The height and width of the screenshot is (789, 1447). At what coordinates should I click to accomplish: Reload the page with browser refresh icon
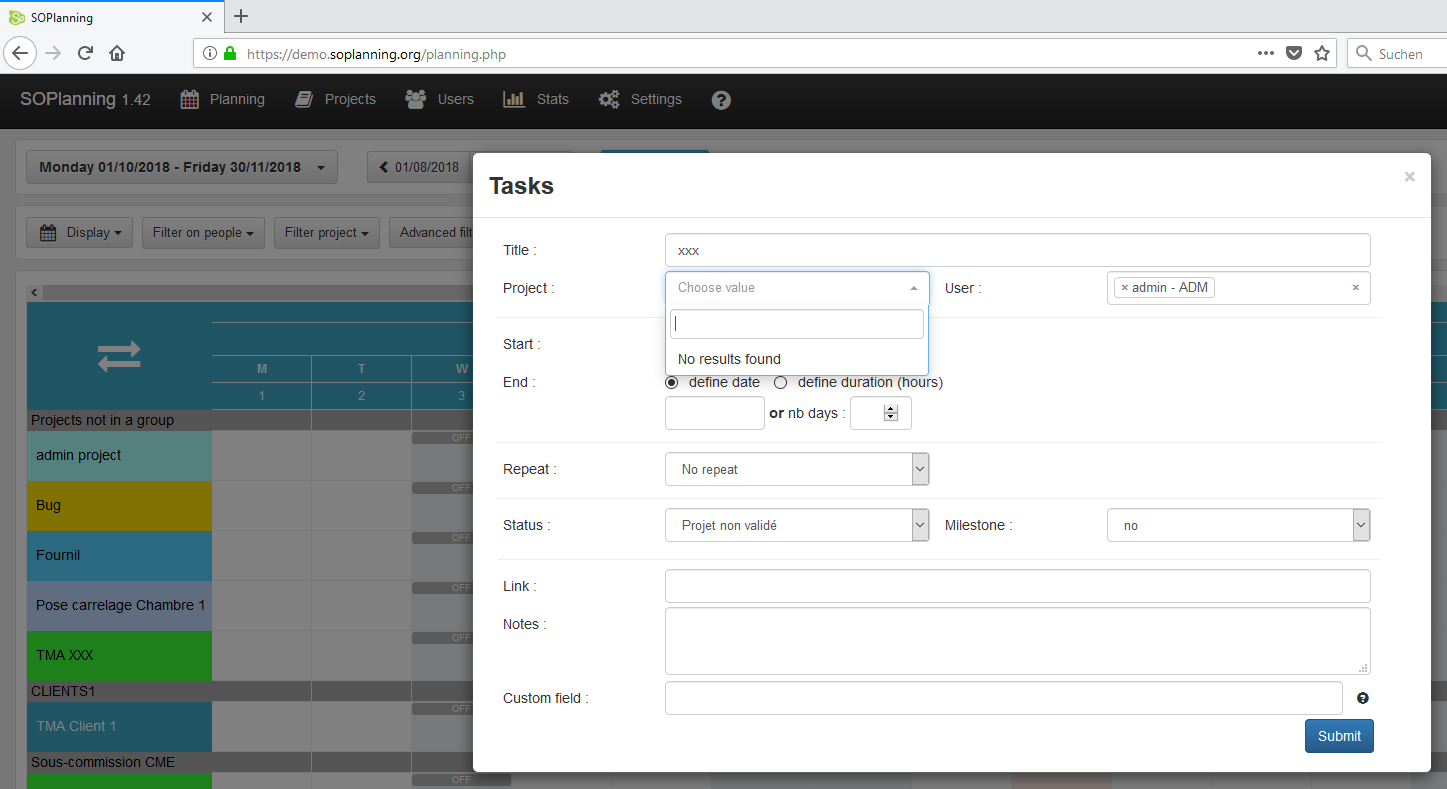coord(85,54)
